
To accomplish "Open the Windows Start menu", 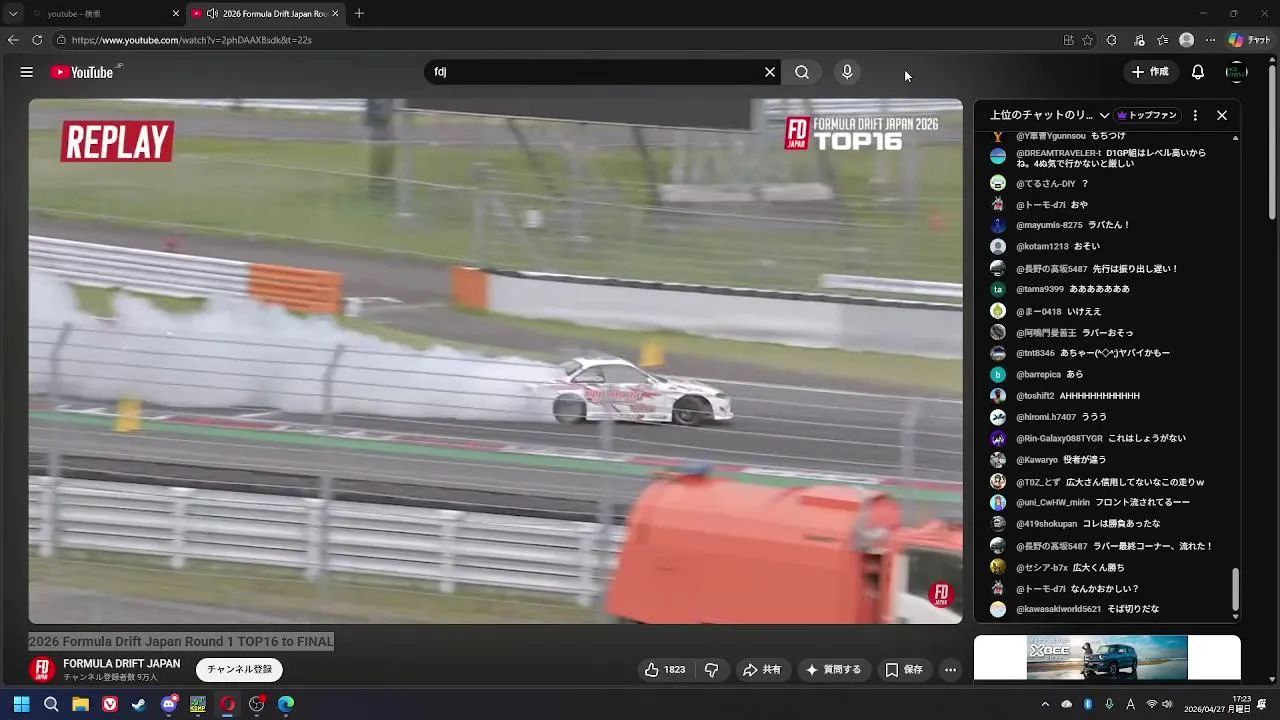I will 21,704.
